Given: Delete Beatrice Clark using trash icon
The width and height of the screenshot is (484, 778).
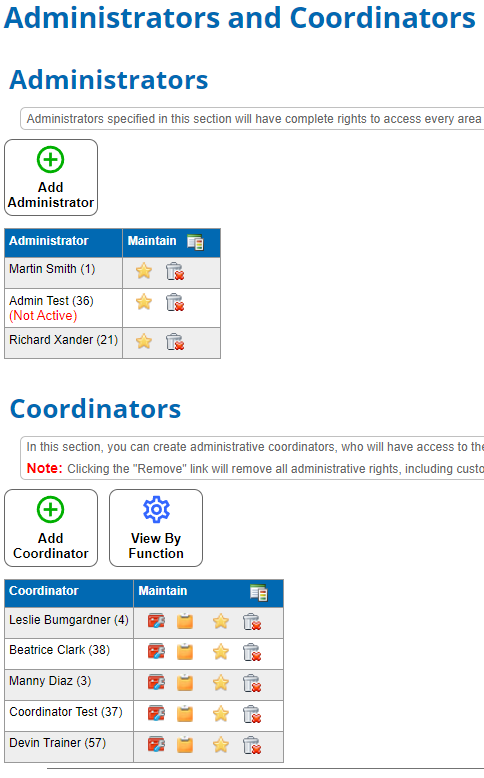Looking at the screenshot, I should pos(252,652).
